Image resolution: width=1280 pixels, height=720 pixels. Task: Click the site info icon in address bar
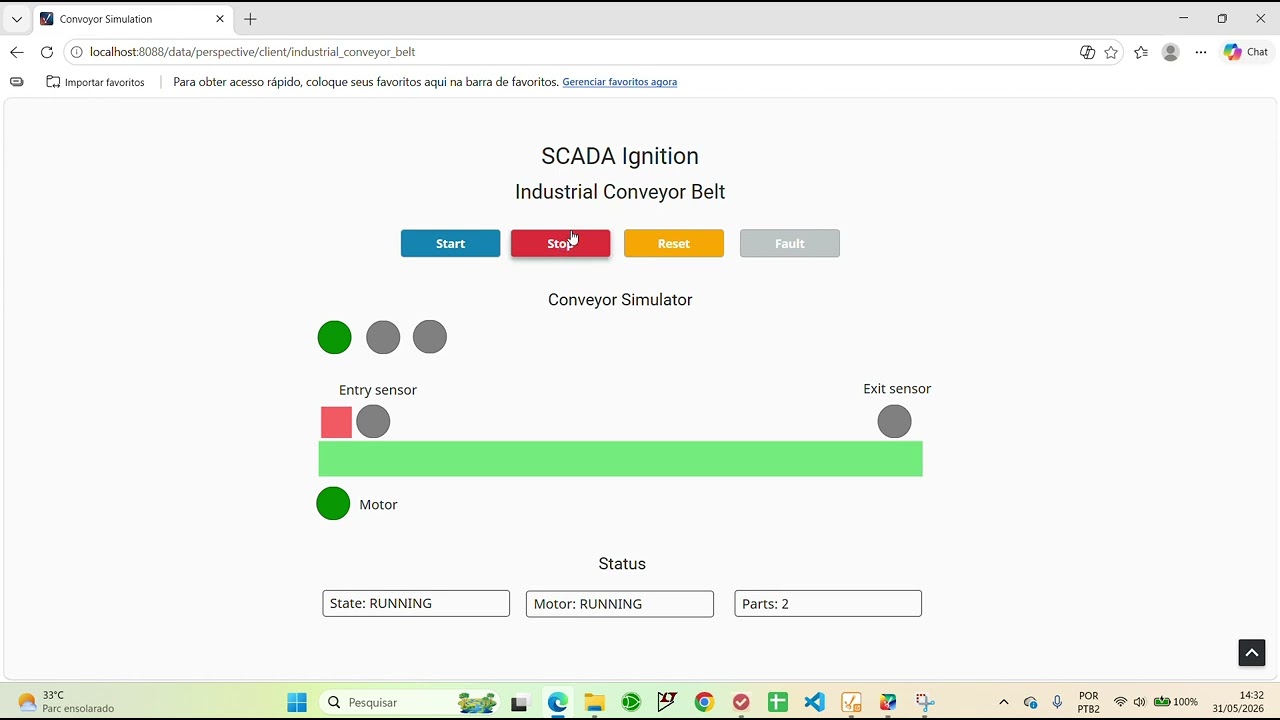76,52
